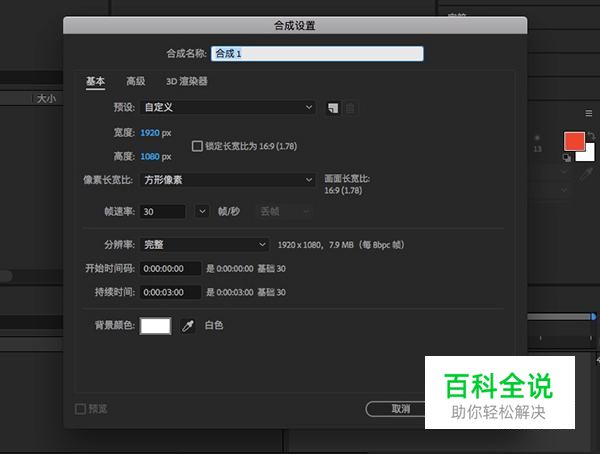Click the height value 1080

[x=150, y=157]
